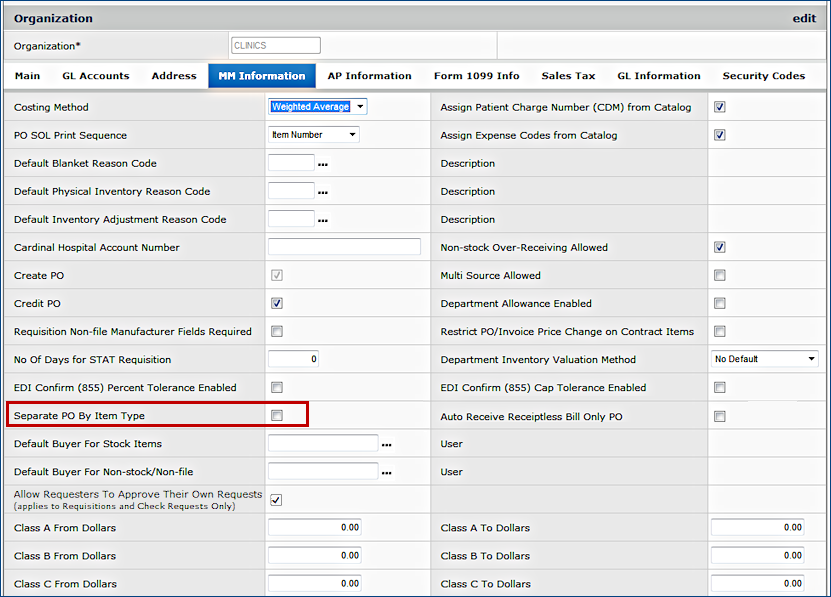
Task: Enable Auto Receive Receiptless Bill Only PO
Action: click(720, 416)
